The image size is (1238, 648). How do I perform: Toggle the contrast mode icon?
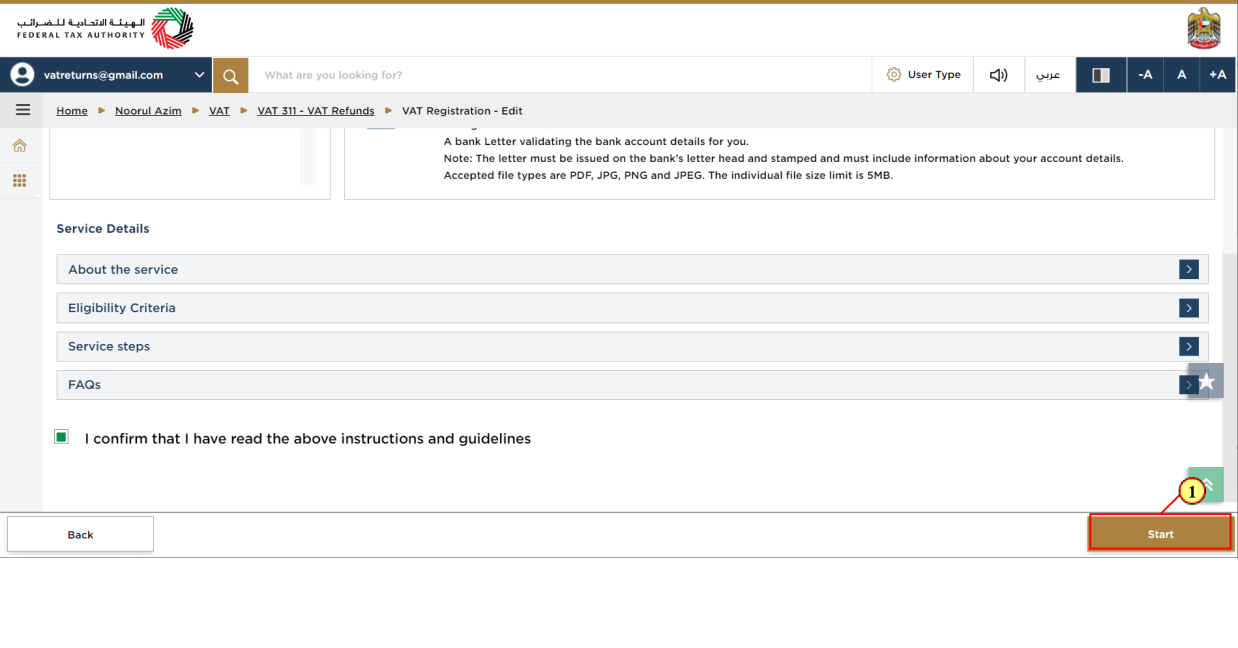tap(1101, 75)
